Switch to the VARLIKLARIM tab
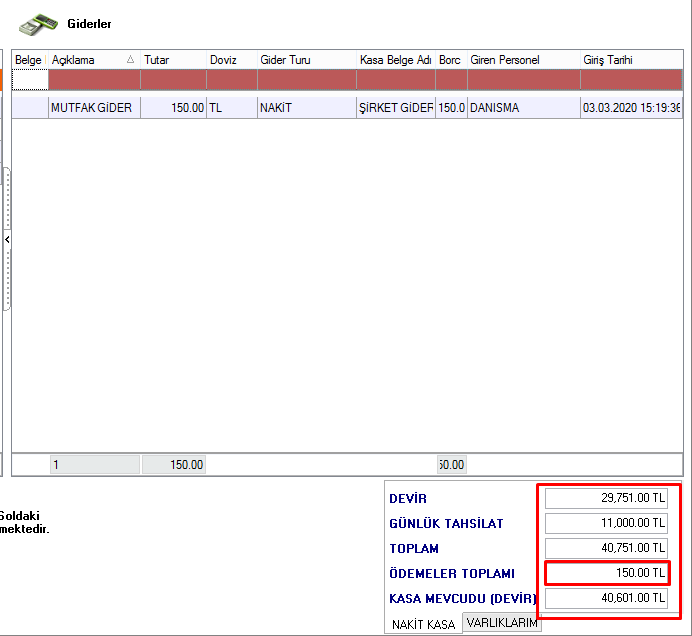Image resolution: width=692 pixels, height=636 pixels. coord(502,623)
